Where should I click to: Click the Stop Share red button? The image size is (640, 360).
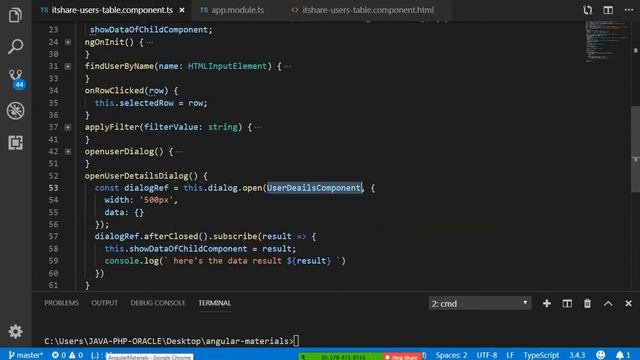click(402, 357)
